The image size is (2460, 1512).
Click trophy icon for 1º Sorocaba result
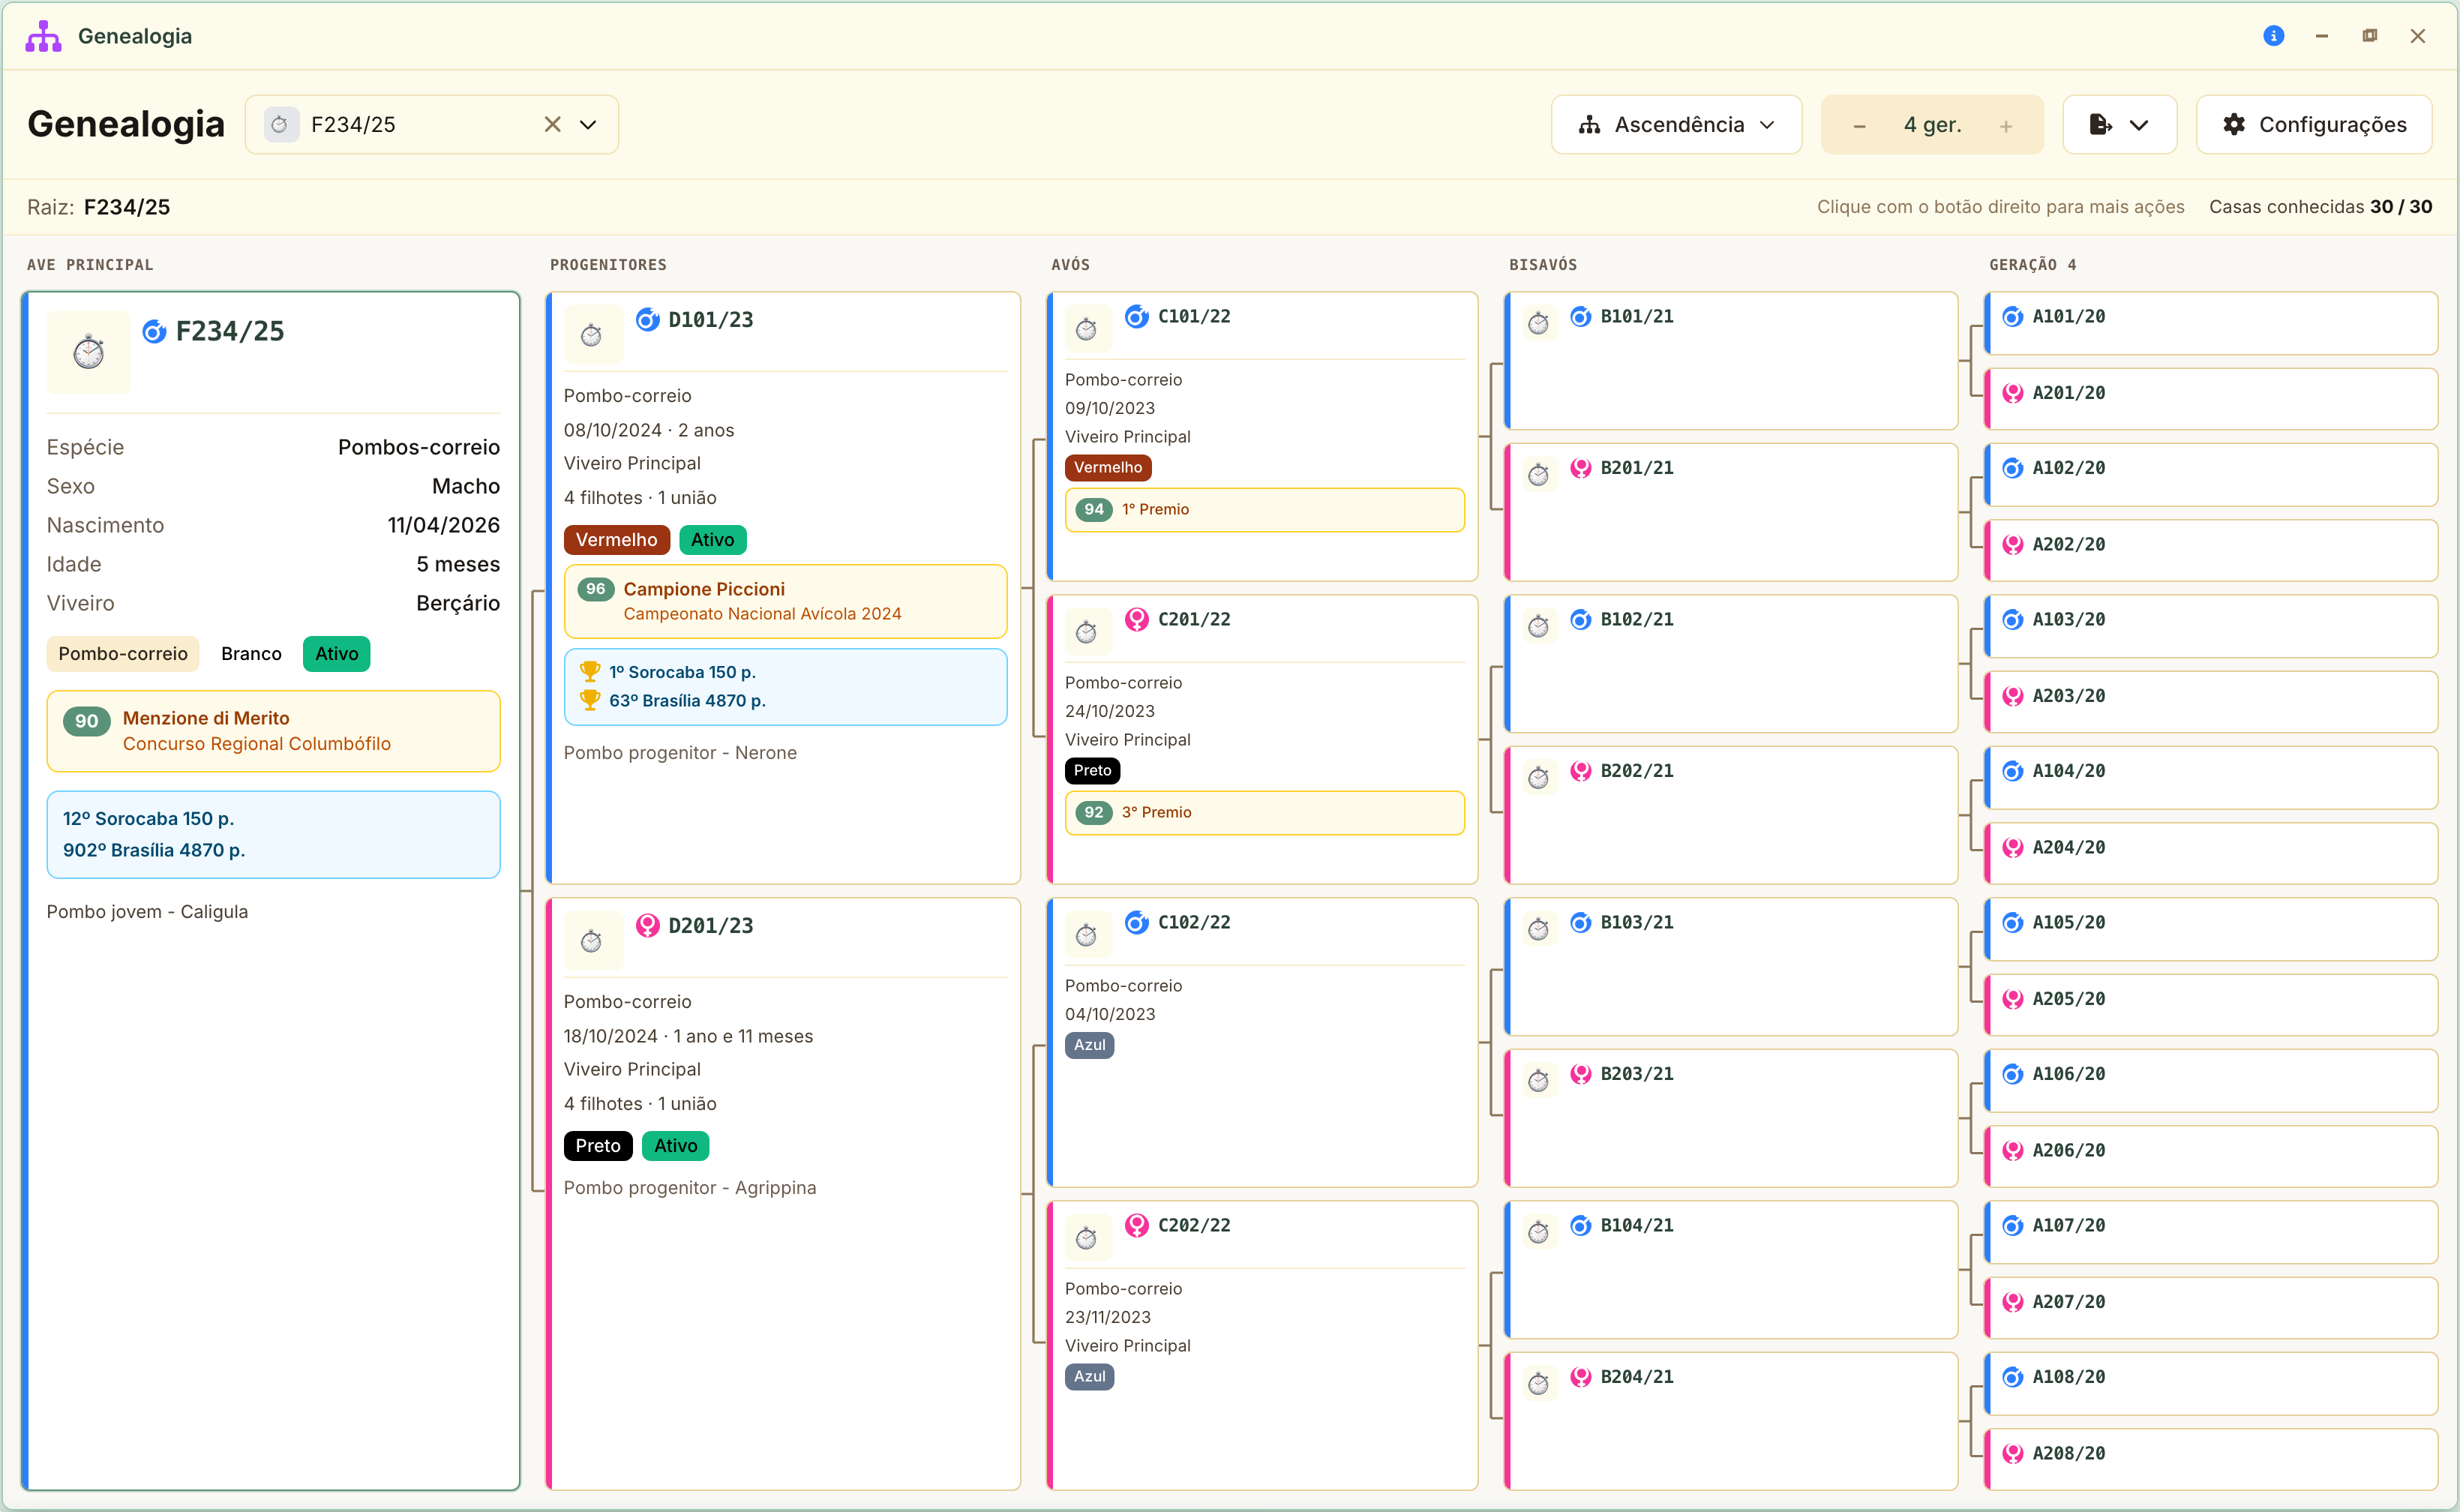[590, 671]
